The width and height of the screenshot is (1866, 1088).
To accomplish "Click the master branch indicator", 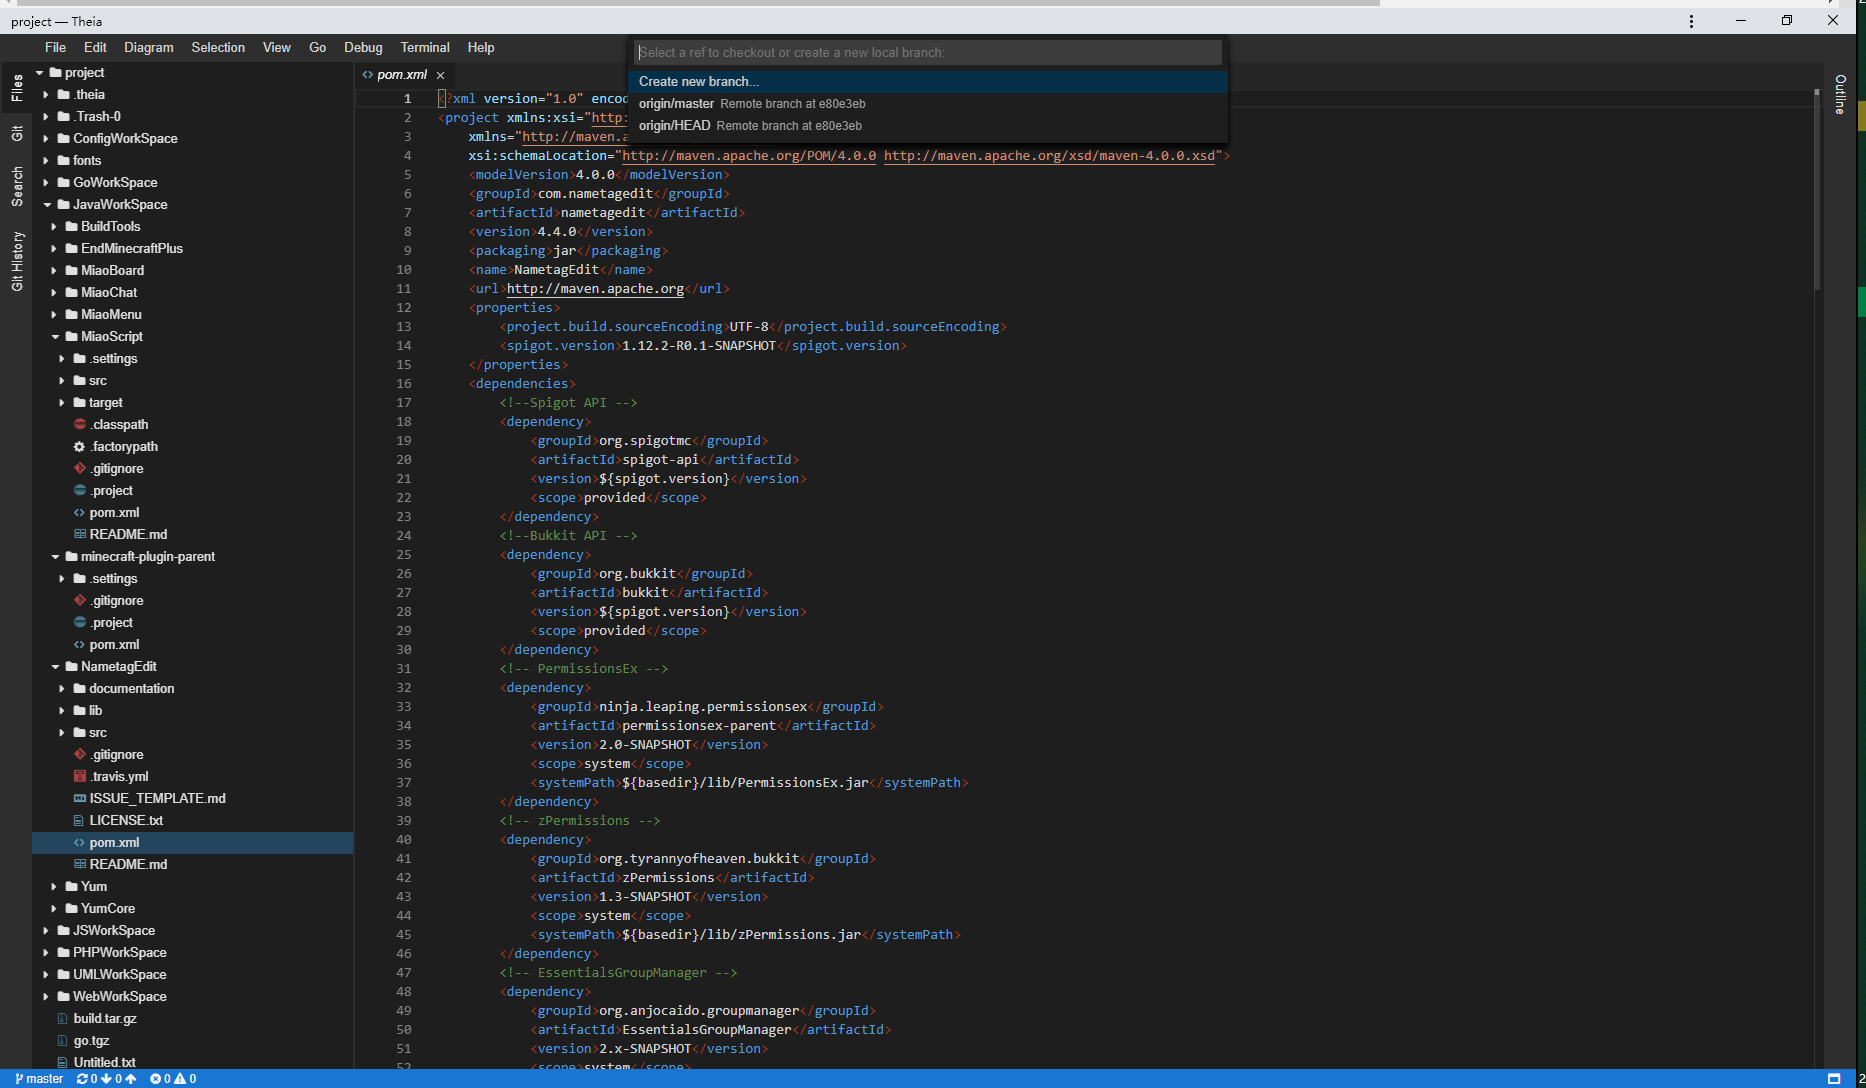I will (x=38, y=1079).
